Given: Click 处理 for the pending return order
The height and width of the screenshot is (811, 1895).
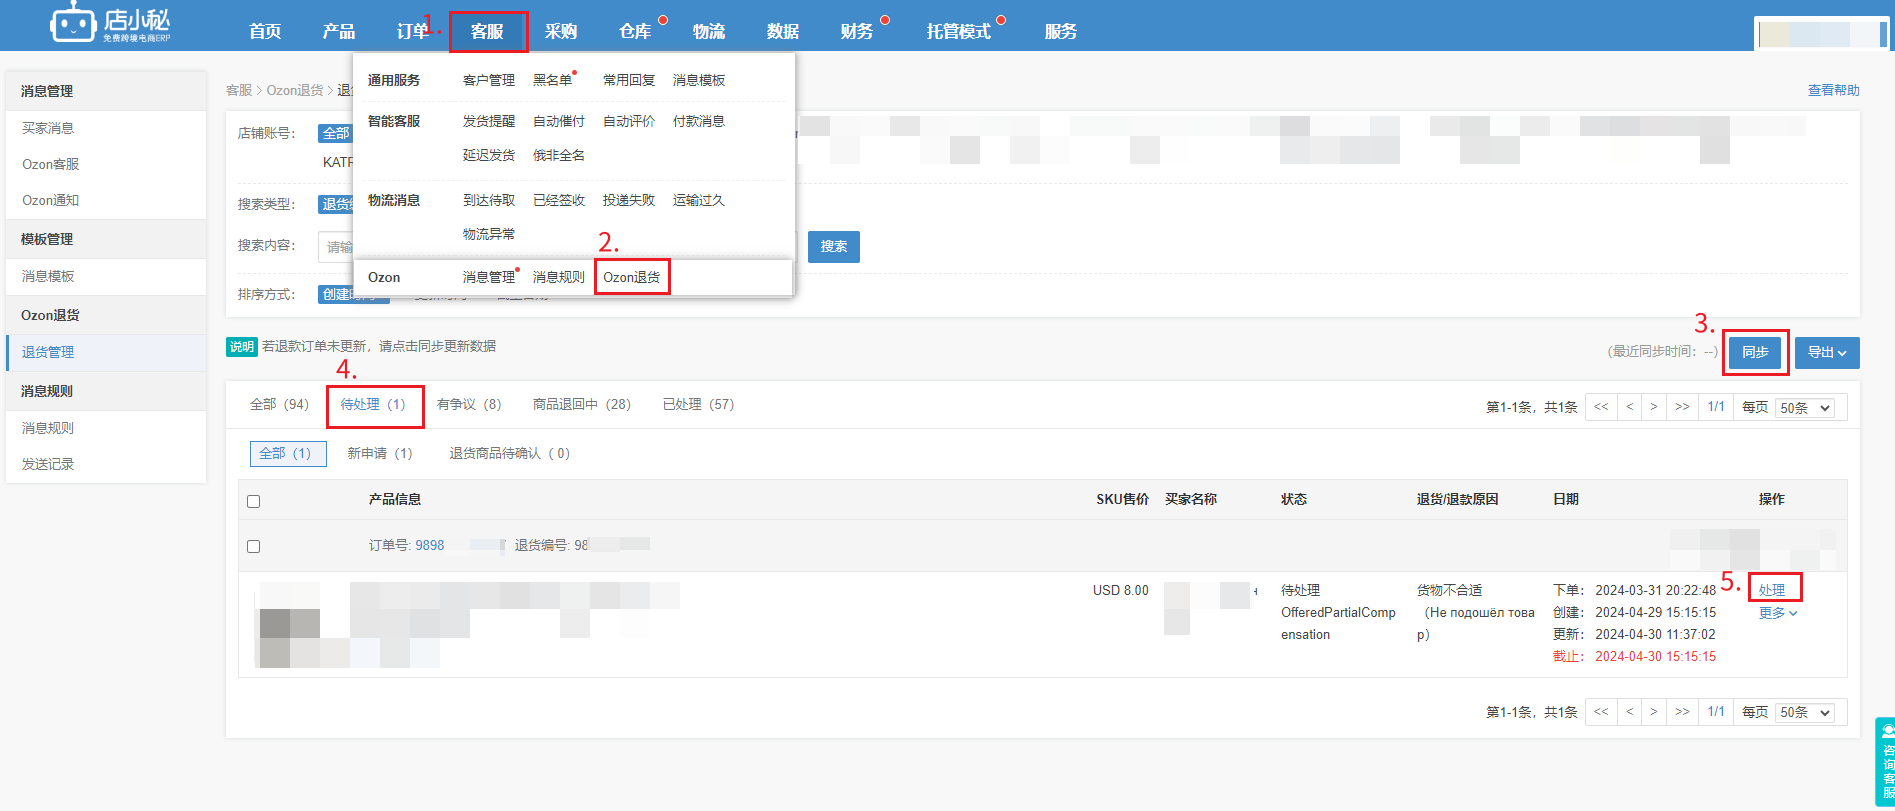Looking at the screenshot, I should [x=1772, y=590].
